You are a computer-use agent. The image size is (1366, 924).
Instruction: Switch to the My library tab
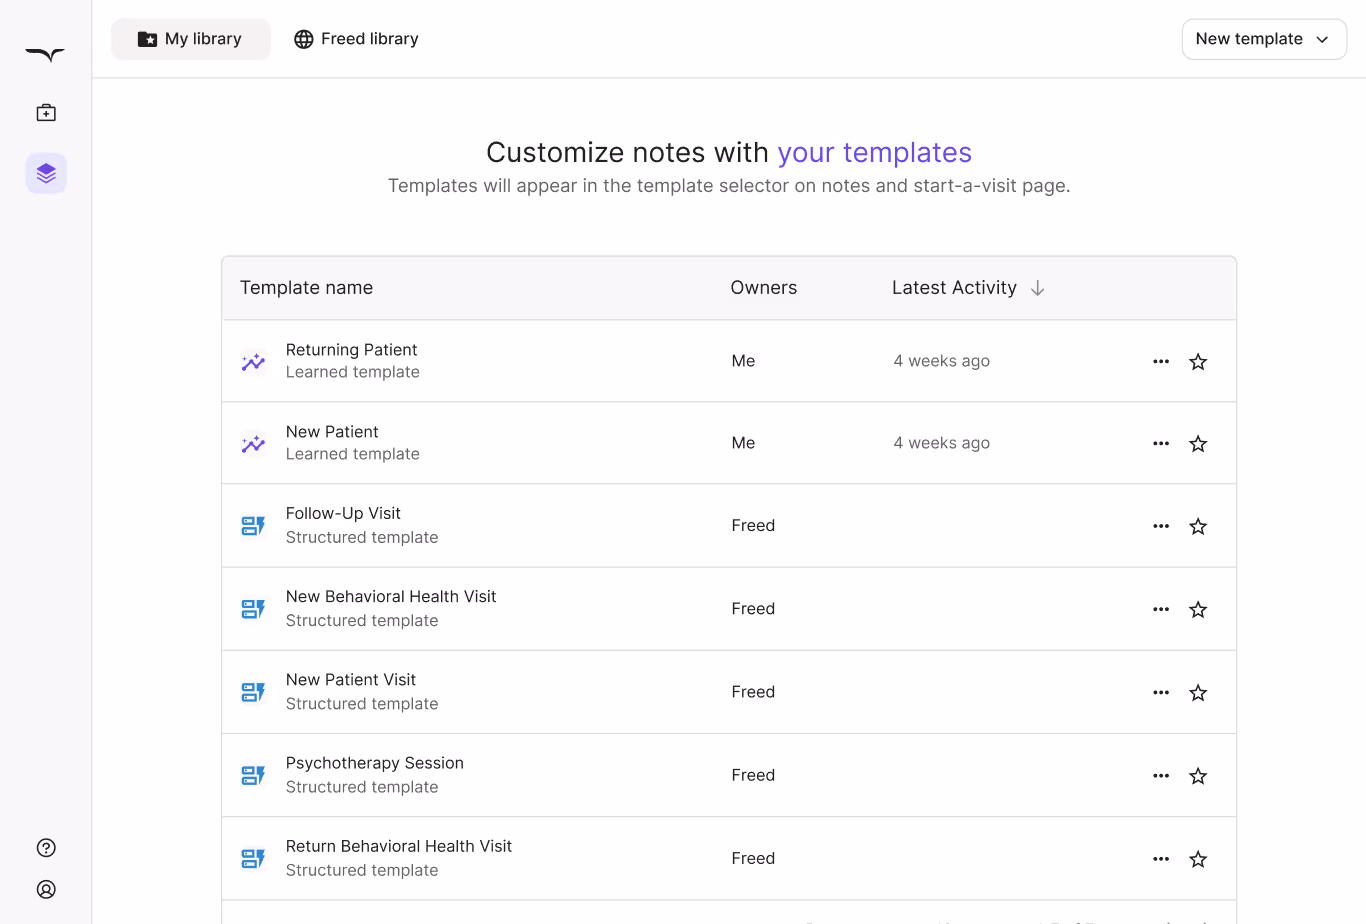pos(190,39)
